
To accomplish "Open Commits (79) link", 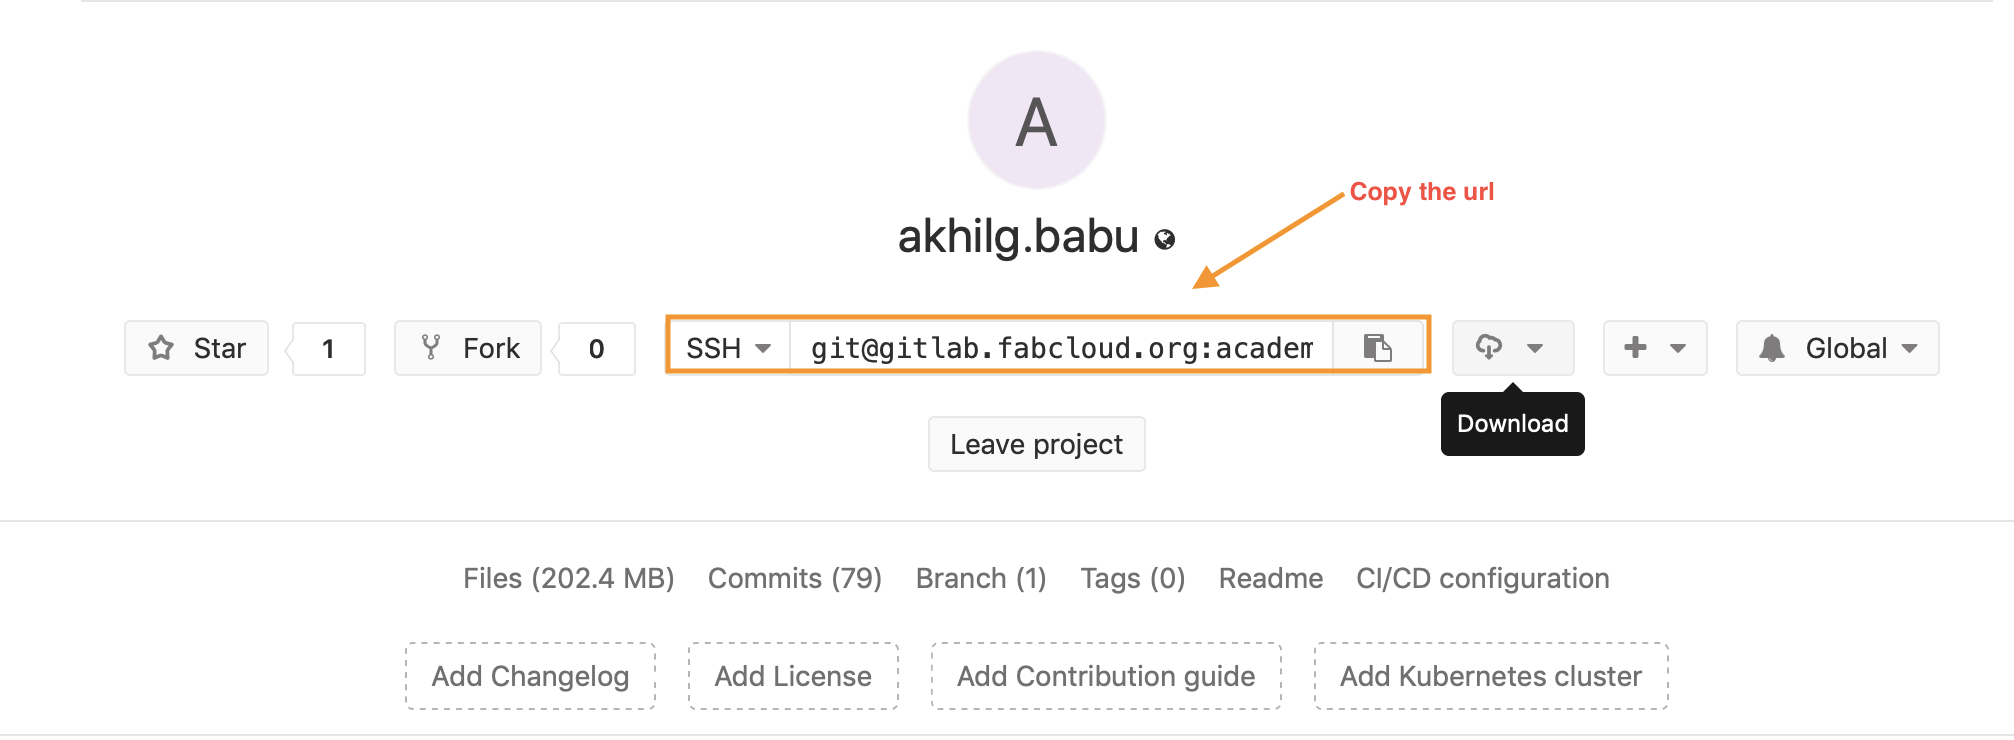I will [x=795, y=578].
